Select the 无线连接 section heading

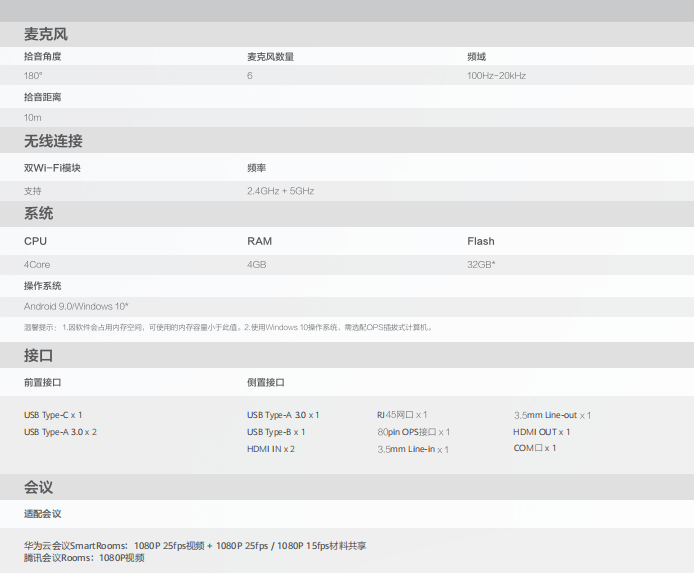coord(53,141)
